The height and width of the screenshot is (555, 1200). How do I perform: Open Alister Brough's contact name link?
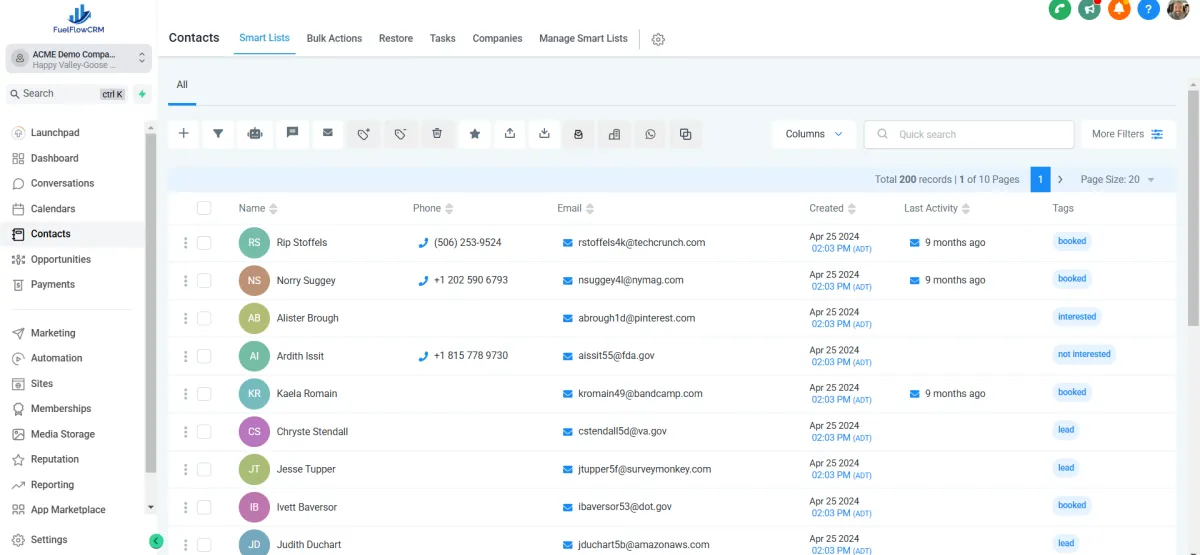307,318
